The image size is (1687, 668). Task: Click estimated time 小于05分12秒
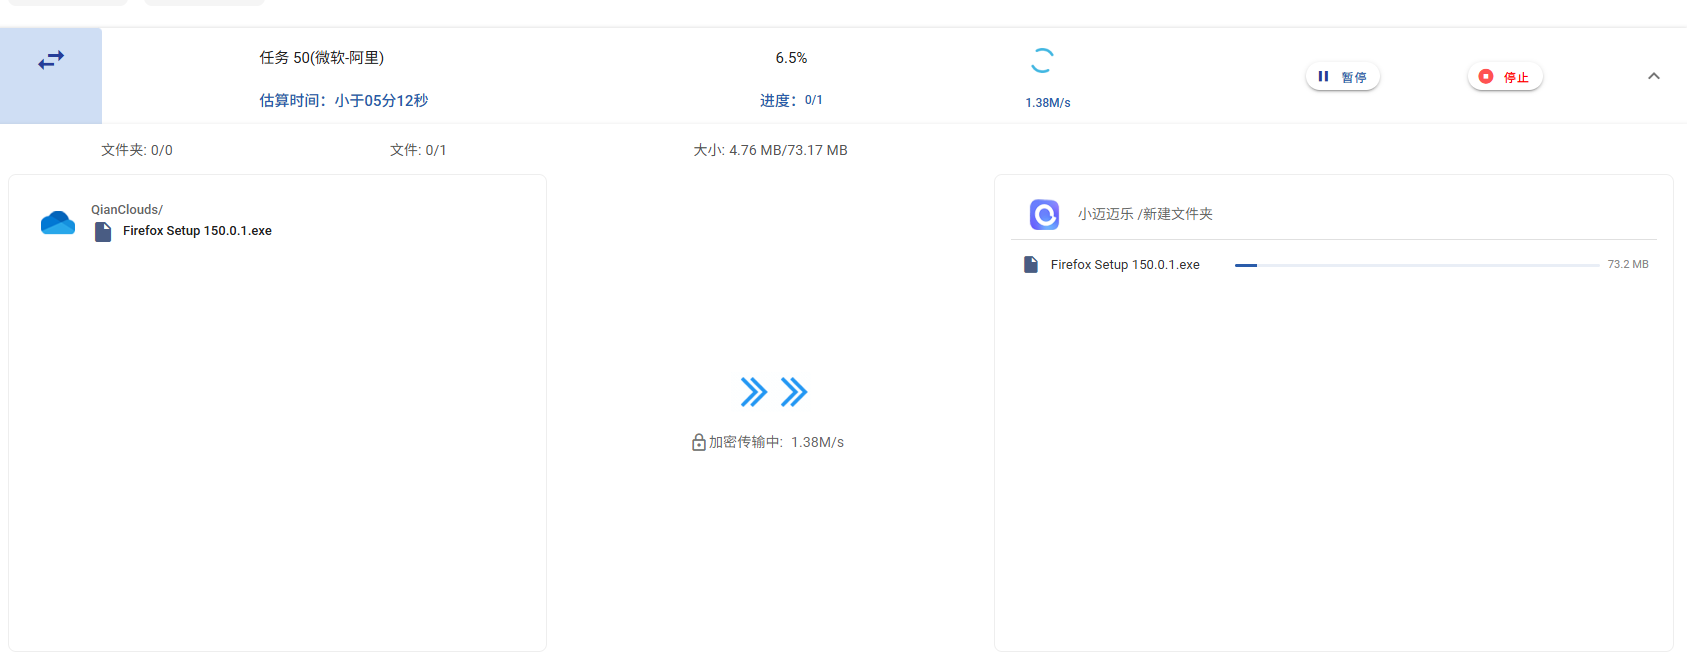pyautogui.click(x=381, y=100)
